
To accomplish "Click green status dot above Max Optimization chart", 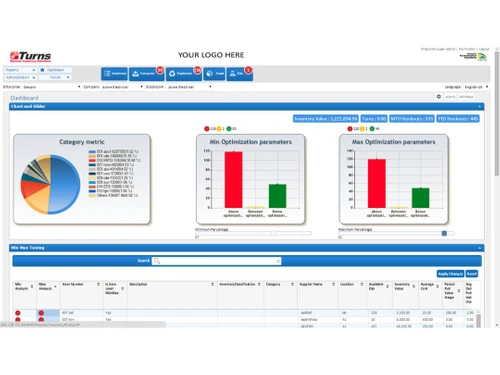I will 372,129.
